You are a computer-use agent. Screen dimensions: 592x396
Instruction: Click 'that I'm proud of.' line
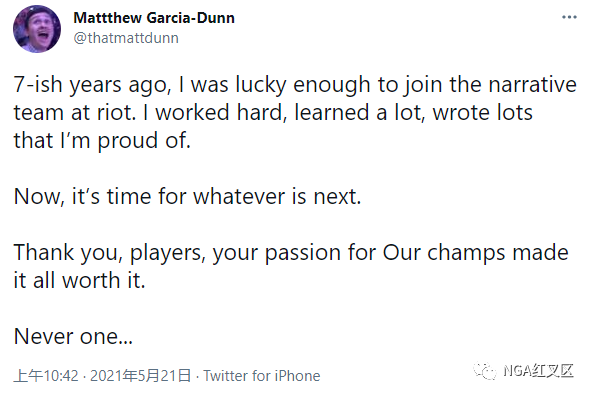(102, 140)
